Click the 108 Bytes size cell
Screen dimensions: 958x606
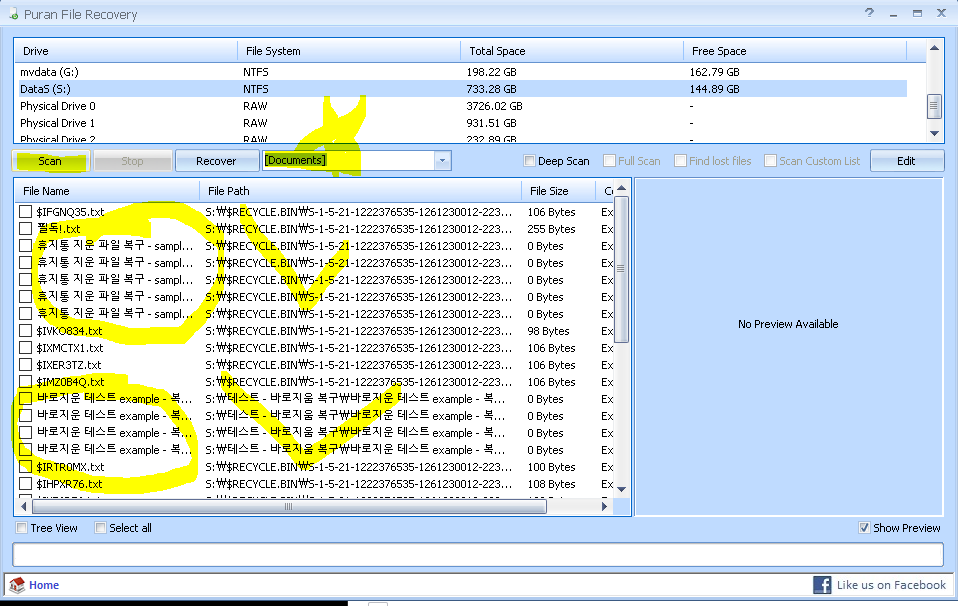[551, 484]
